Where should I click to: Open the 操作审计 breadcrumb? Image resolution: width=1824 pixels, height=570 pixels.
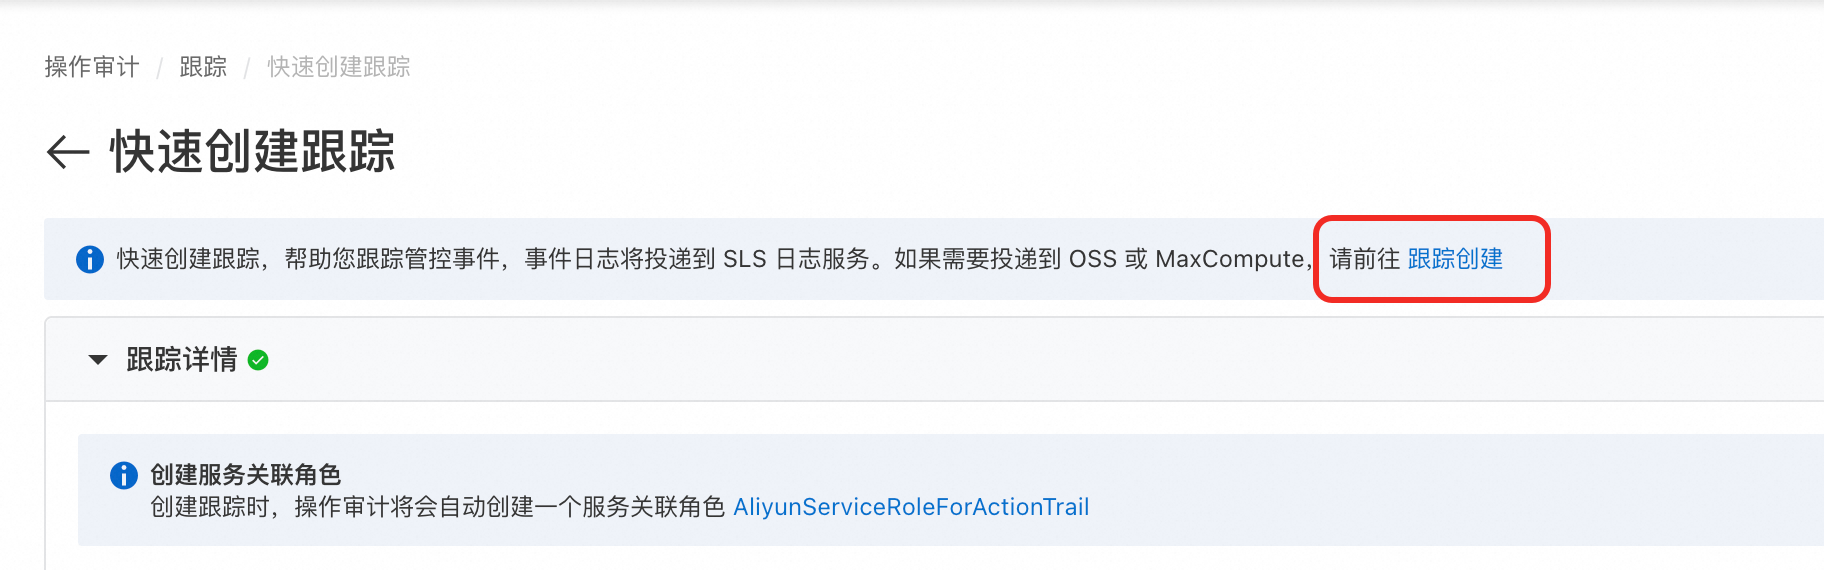pyautogui.click(x=92, y=67)
